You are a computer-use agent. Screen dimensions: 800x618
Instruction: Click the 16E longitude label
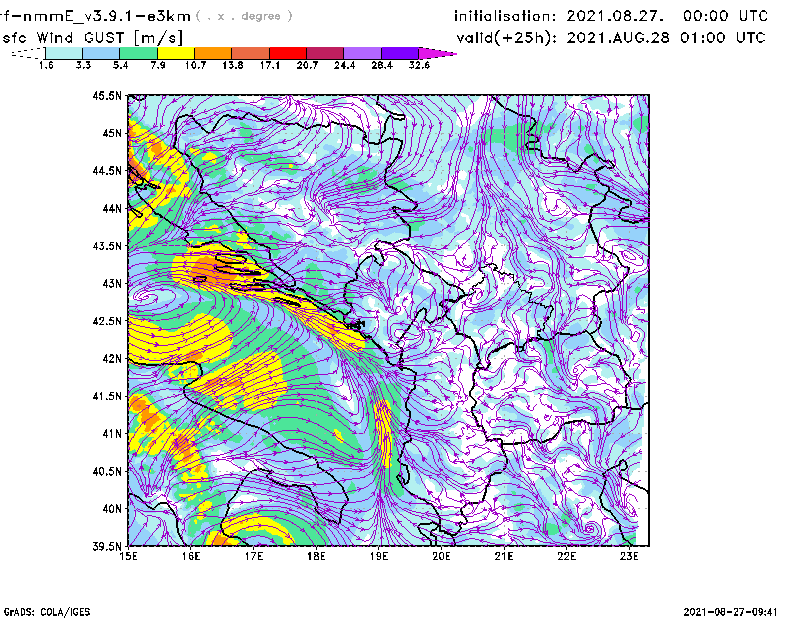pos(191,556)
